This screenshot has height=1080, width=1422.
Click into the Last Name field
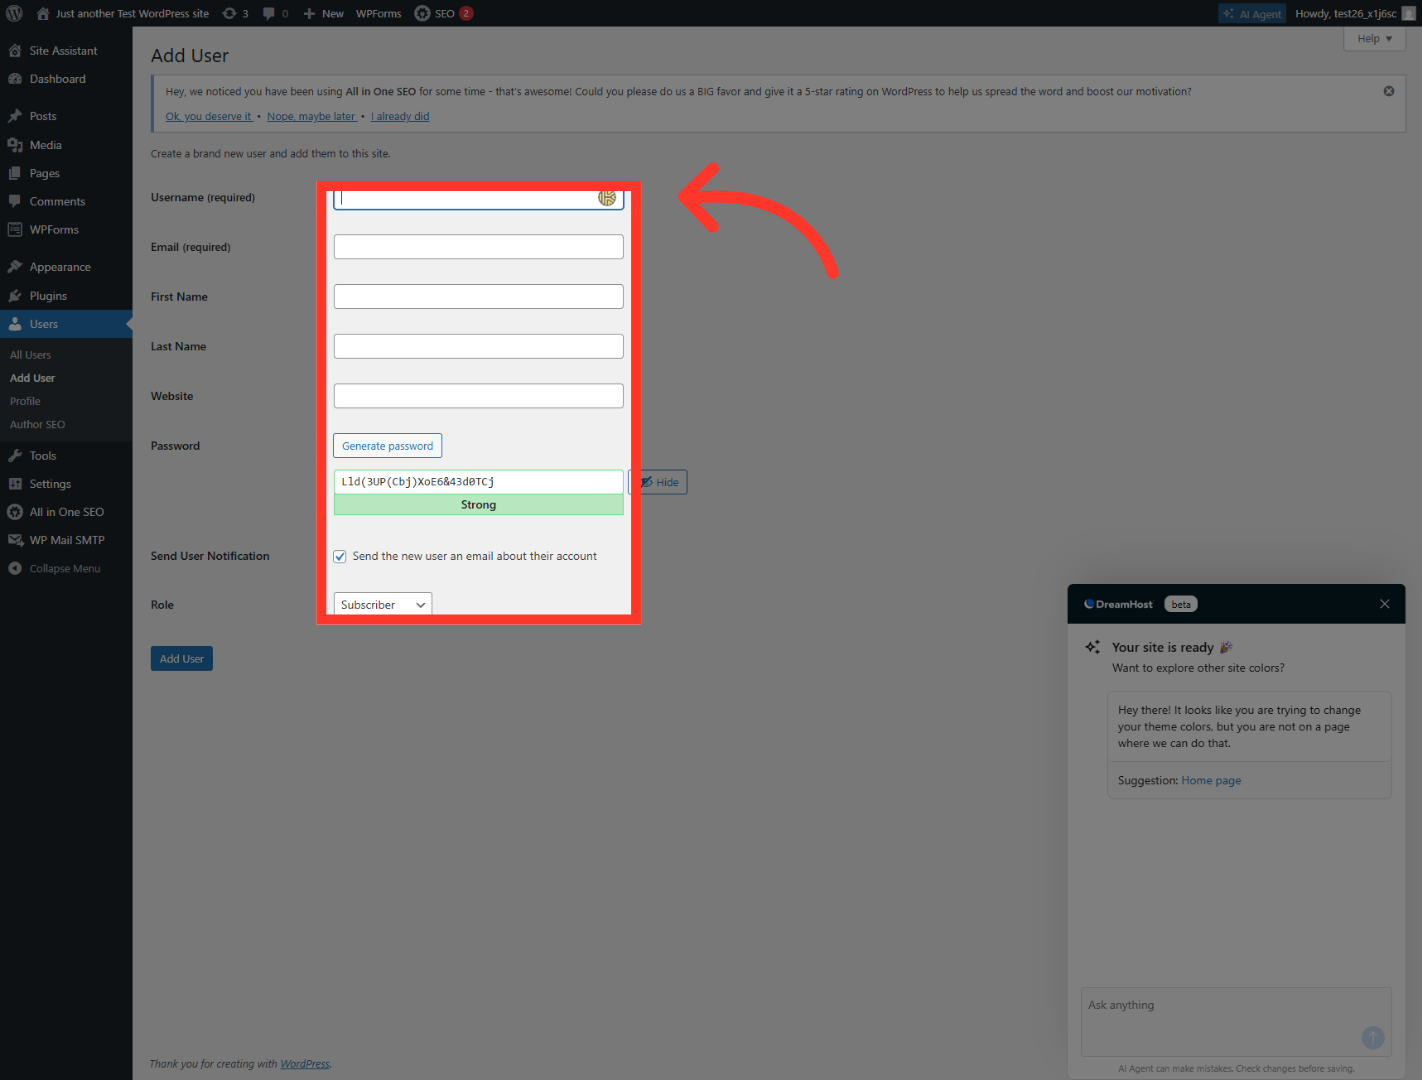click(479, 346)
